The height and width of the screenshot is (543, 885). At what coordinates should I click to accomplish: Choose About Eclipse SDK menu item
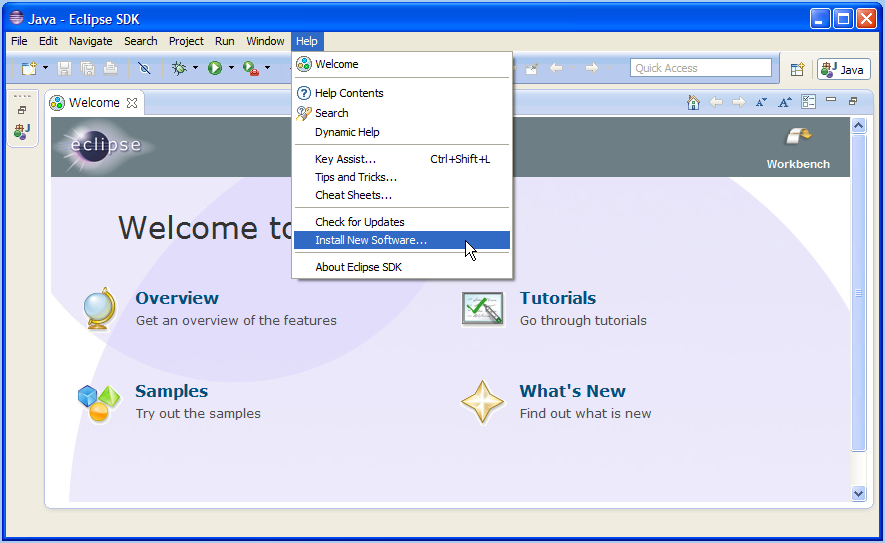tap(402, 267)
